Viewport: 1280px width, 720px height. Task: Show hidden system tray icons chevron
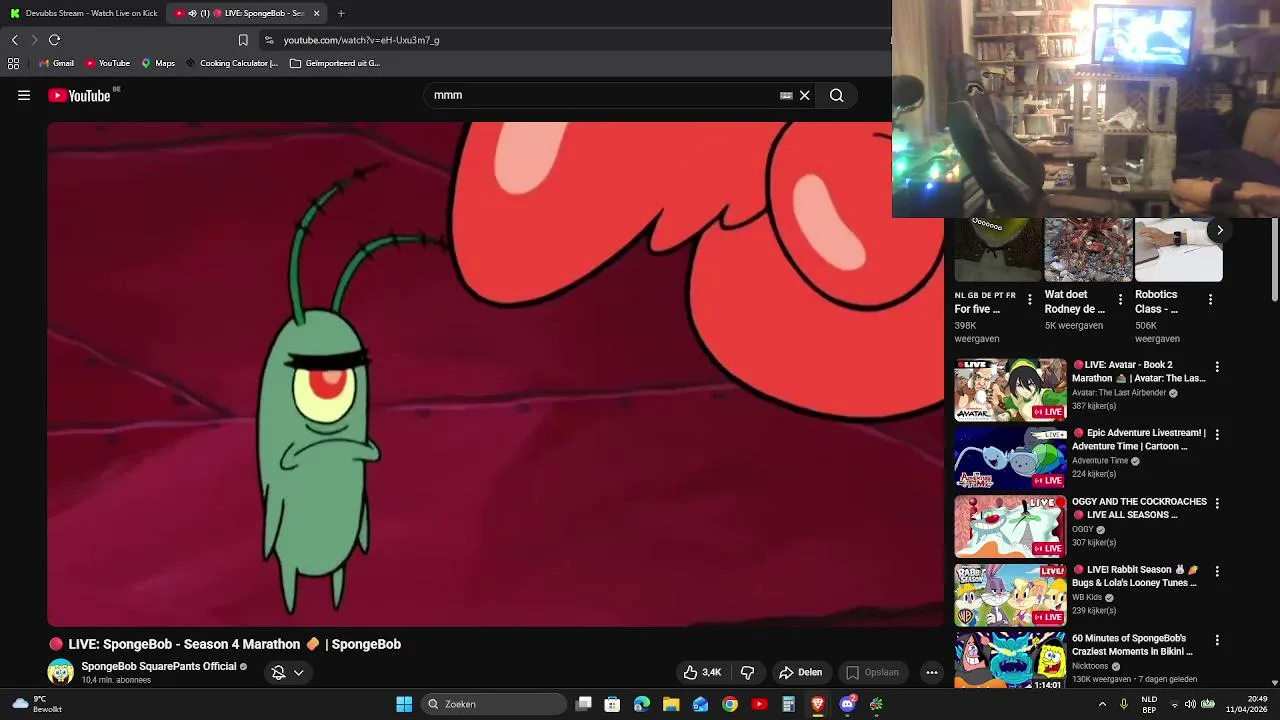[x=1102, y=704]
